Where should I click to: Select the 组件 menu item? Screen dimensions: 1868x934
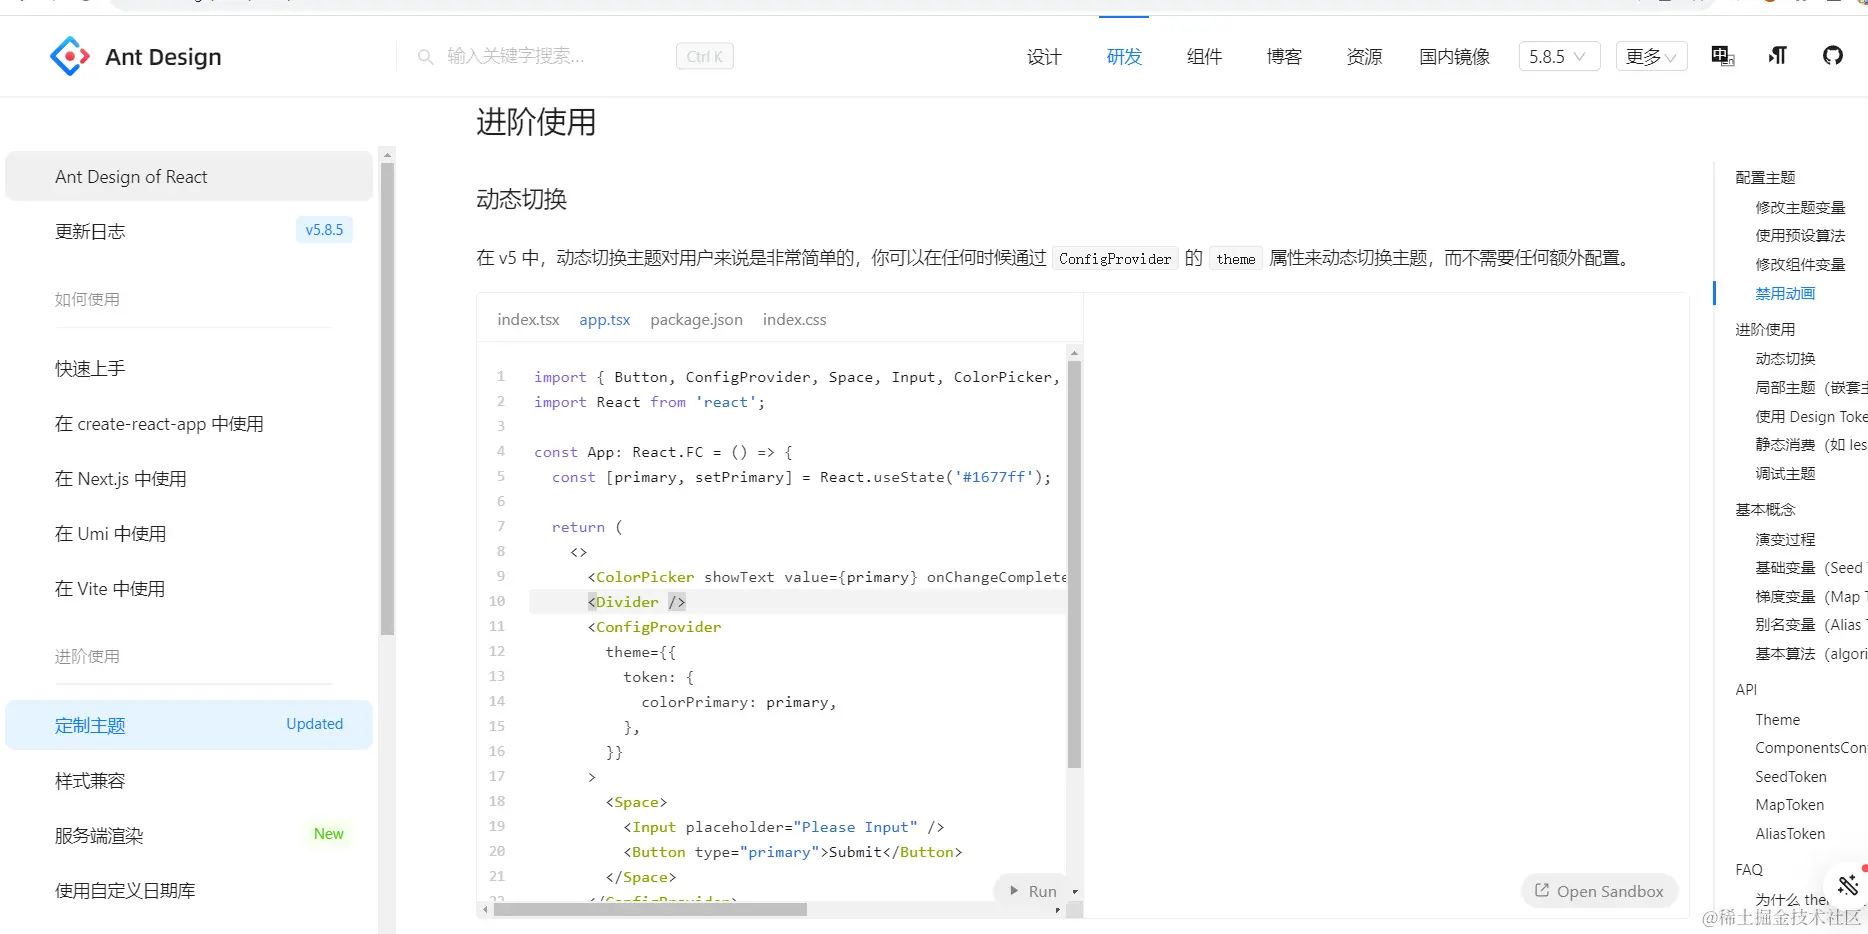coord(1204,56)
